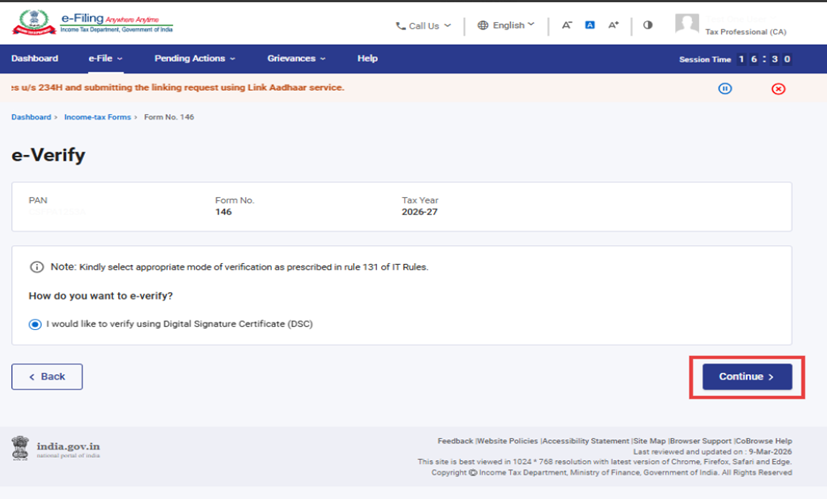Decrease font size with A- icon

[567, 25]
